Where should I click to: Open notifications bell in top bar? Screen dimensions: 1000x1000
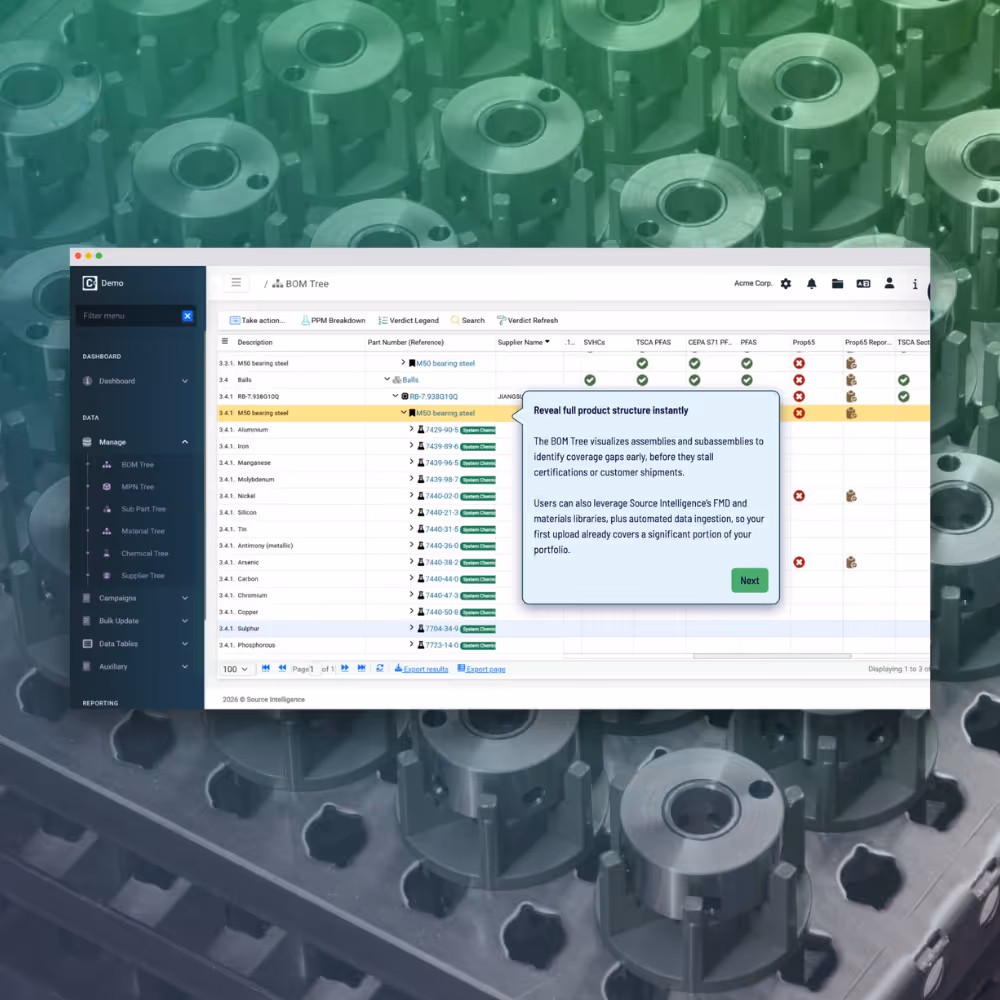click(x=811, y=284)
